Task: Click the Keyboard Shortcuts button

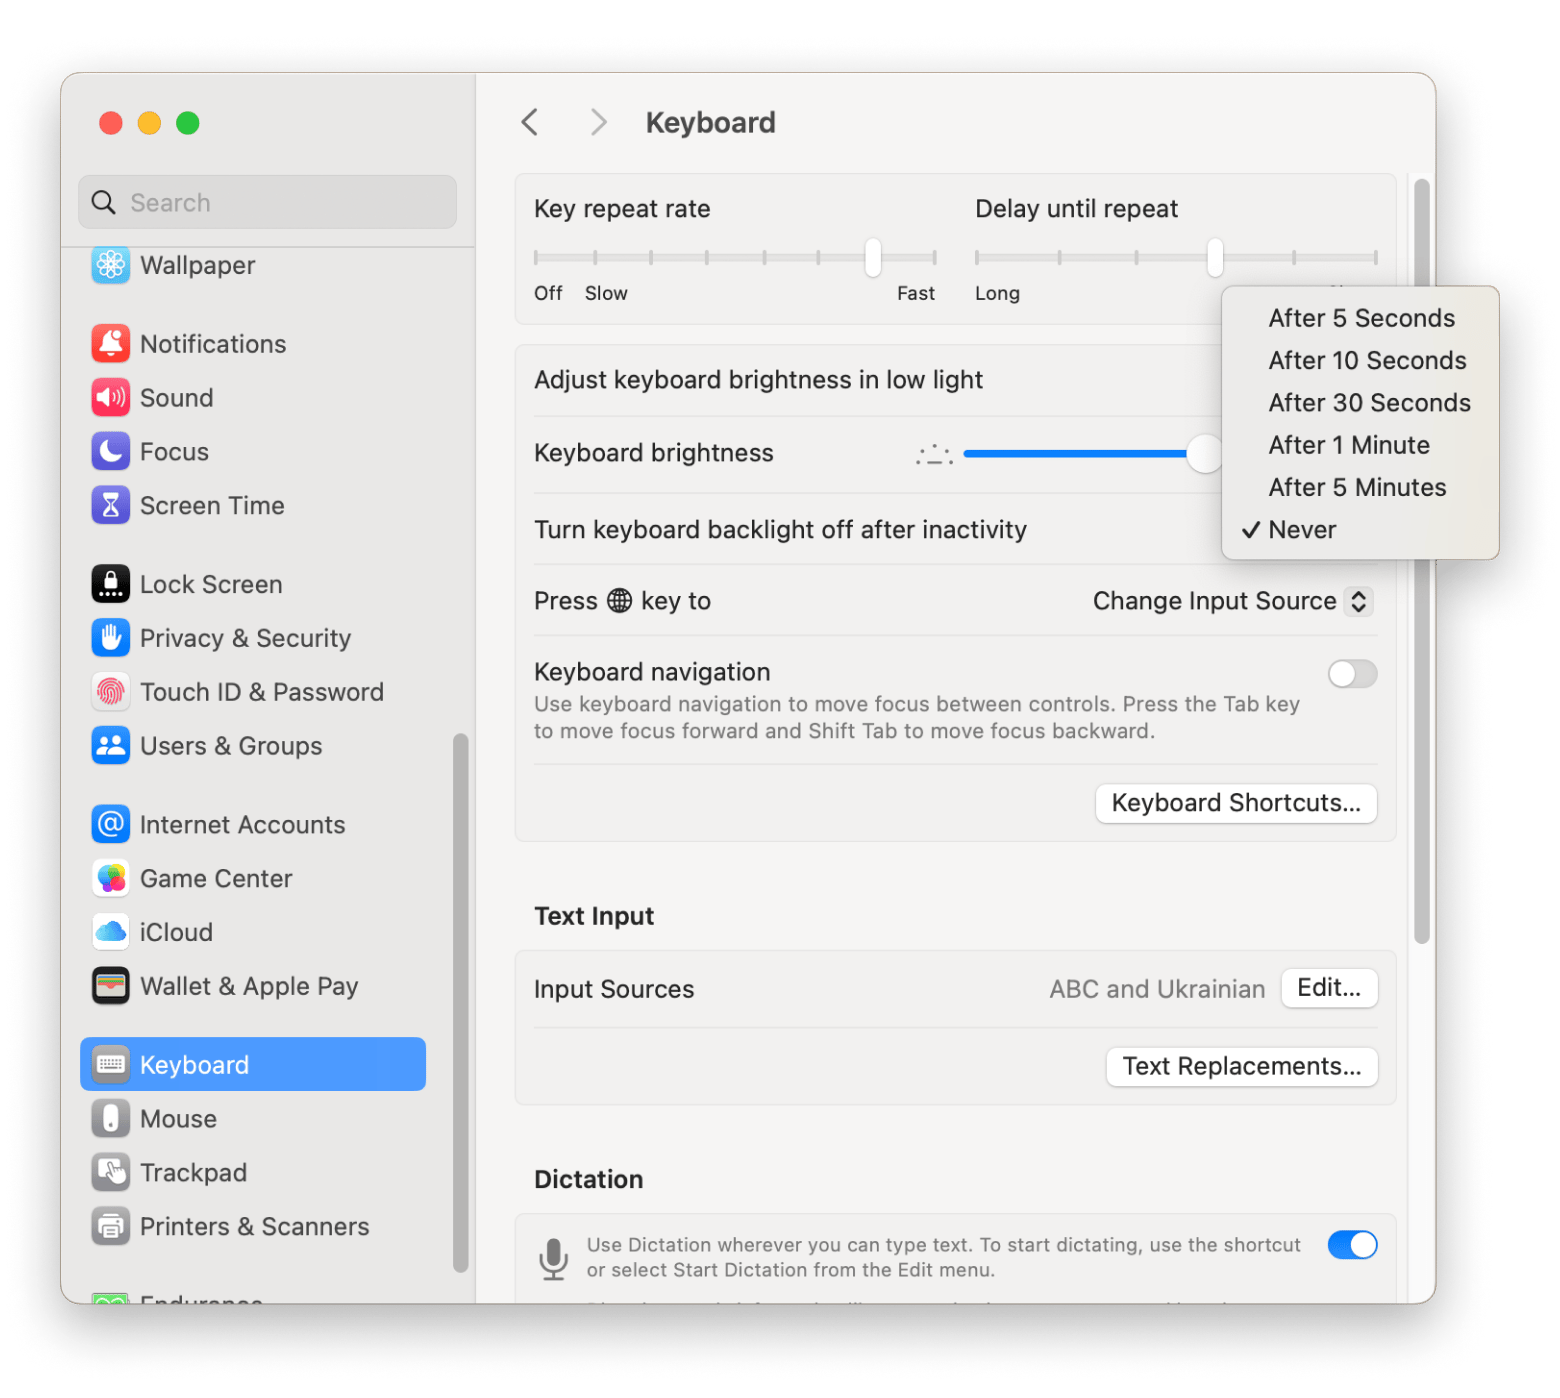Action: click(x=1235, y=803)
